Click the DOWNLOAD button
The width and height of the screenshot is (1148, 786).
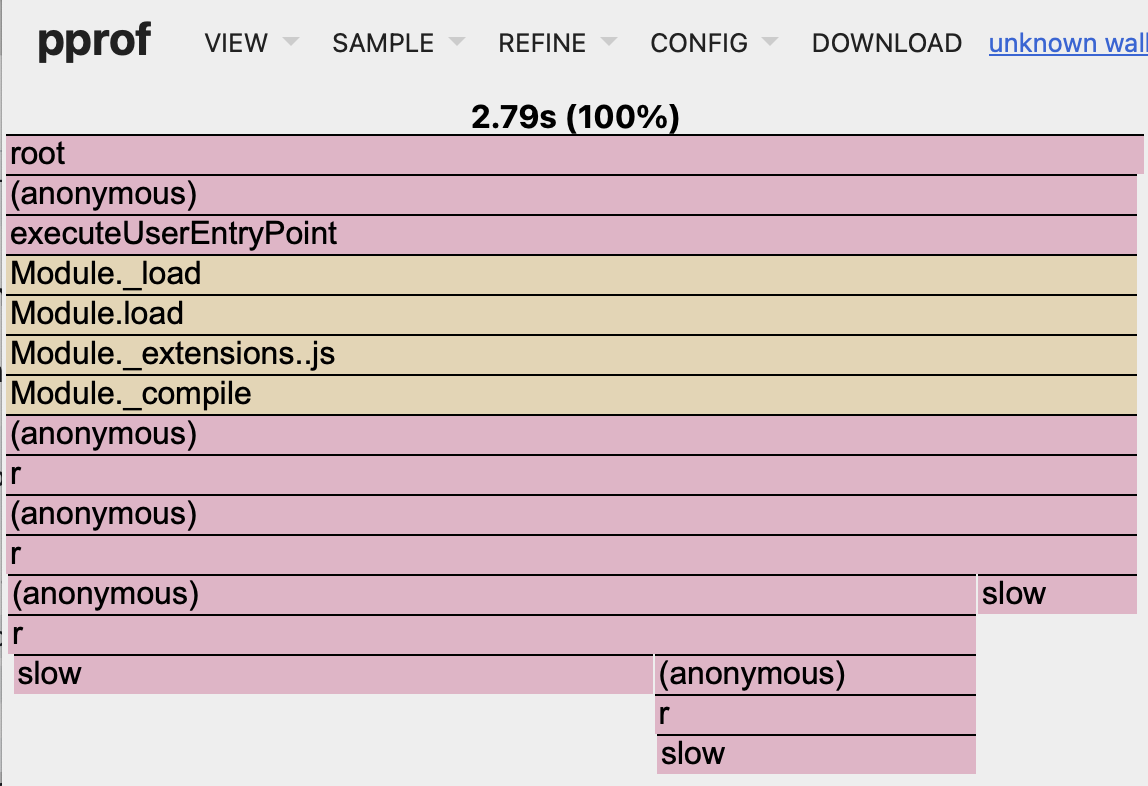886,43
